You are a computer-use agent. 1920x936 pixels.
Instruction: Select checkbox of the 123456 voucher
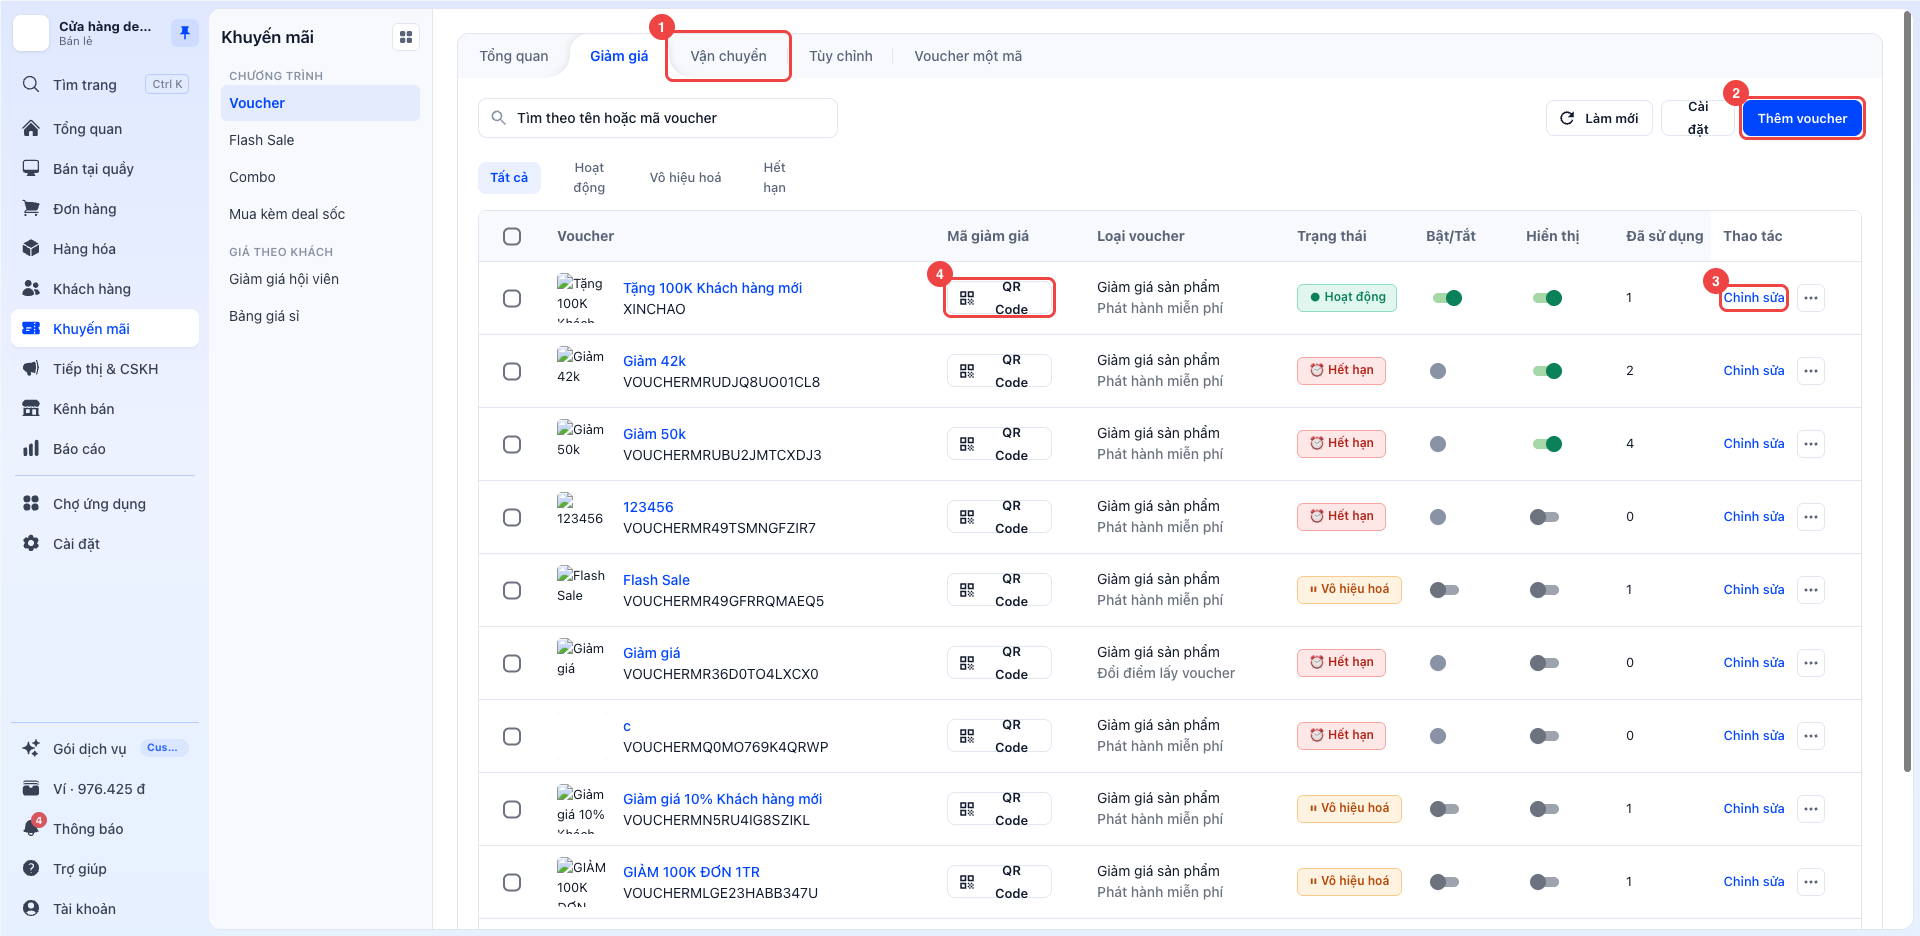(x=512, y=517)
